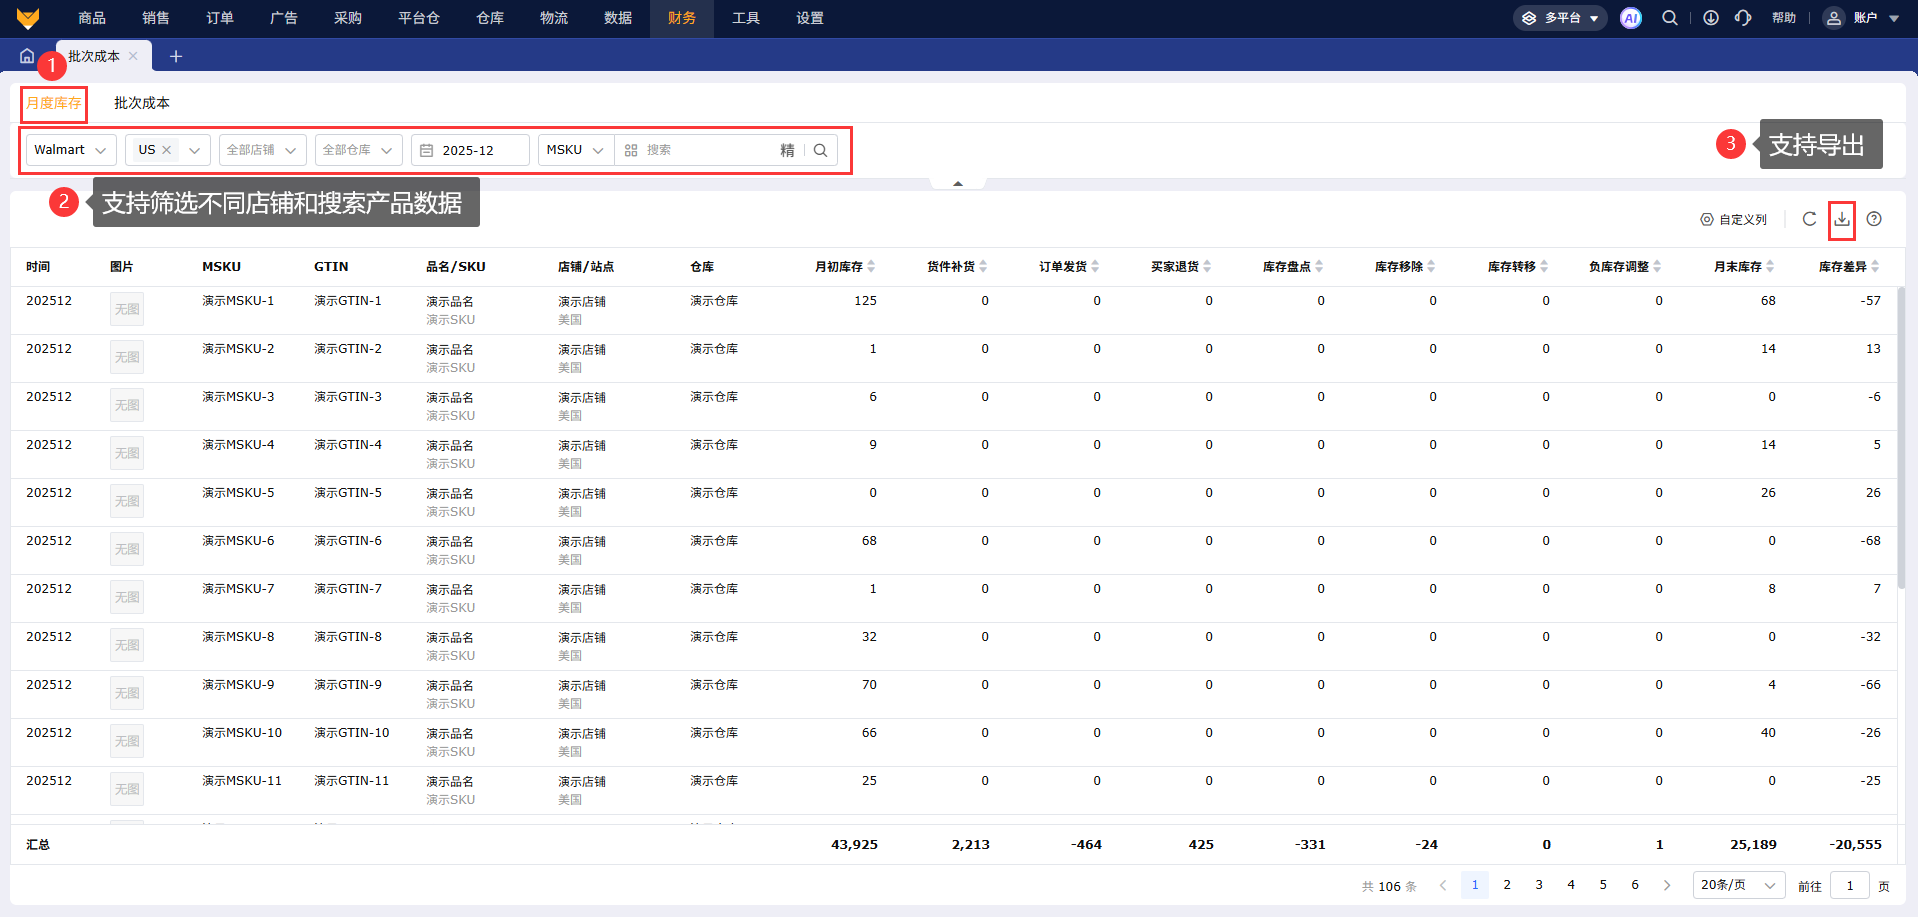The width and height of the screenshot is (1918, 917).
Task: Click the global search magnifier in top bar
Action: point(1669,18)
